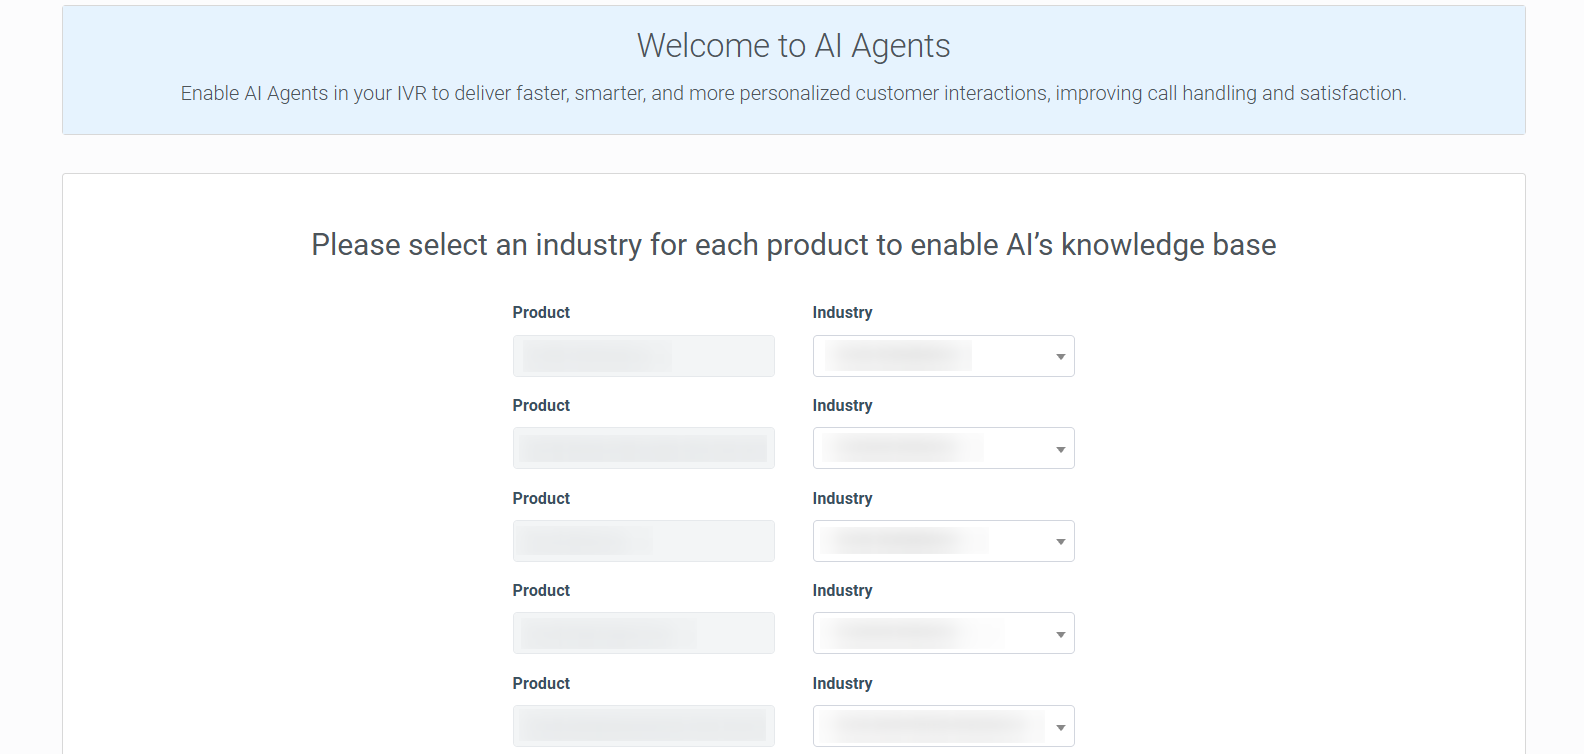The height and width of the screenshot is (754, 1584).
Task: Select the second Product field
Action: [x=643, y=448]
